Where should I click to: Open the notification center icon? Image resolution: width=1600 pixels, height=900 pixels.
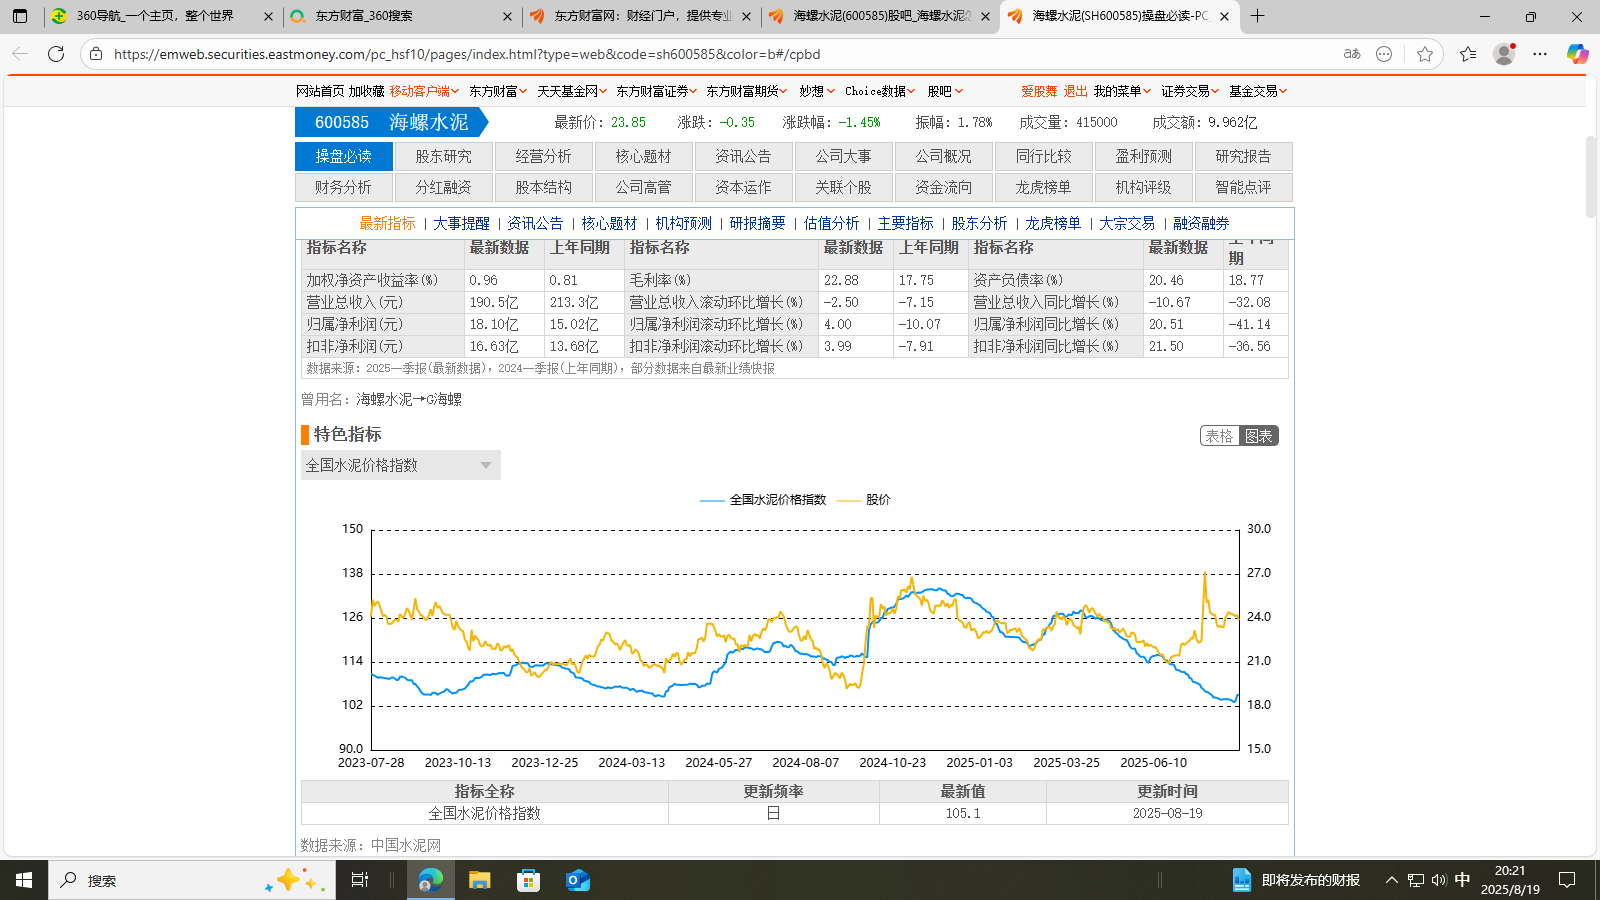pyautogui.click(x=1567, y=880)
